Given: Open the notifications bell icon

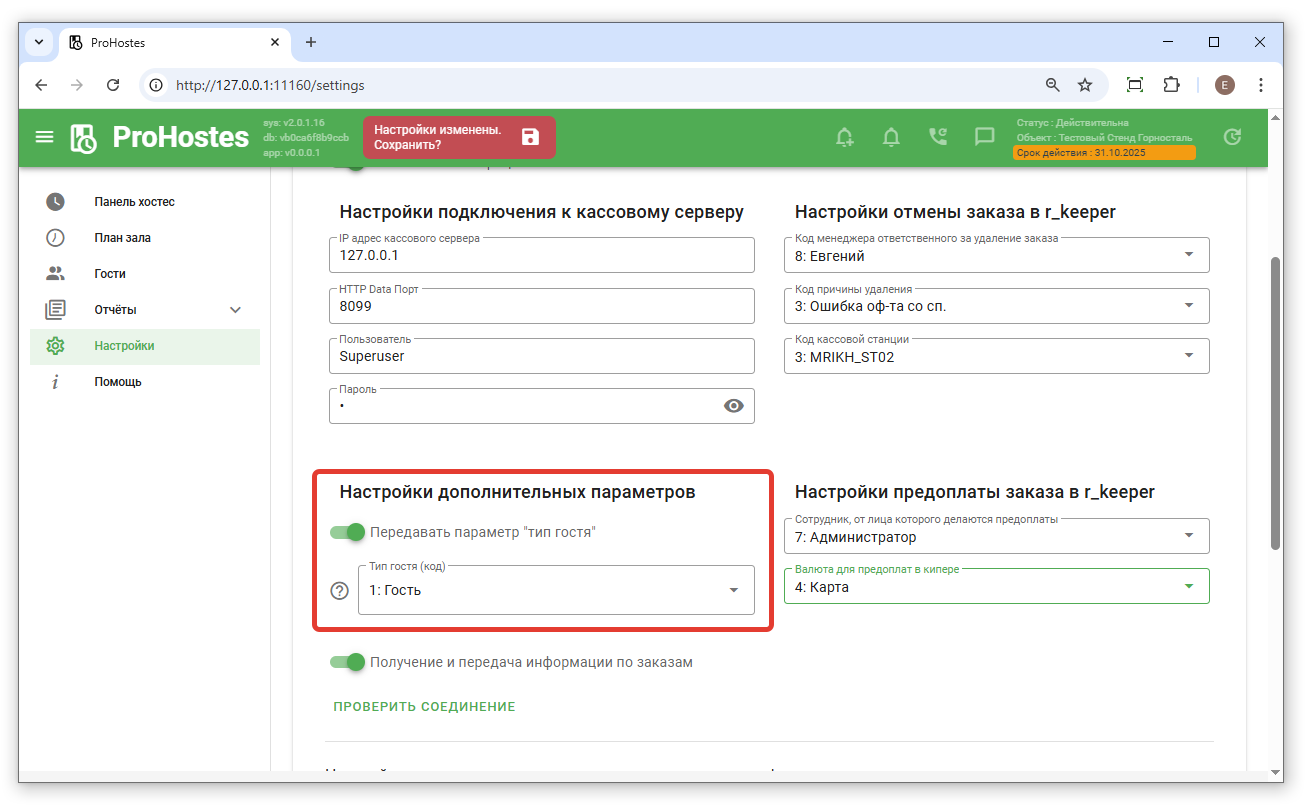Looking at the screenshot, I should [x=891, y=137].
